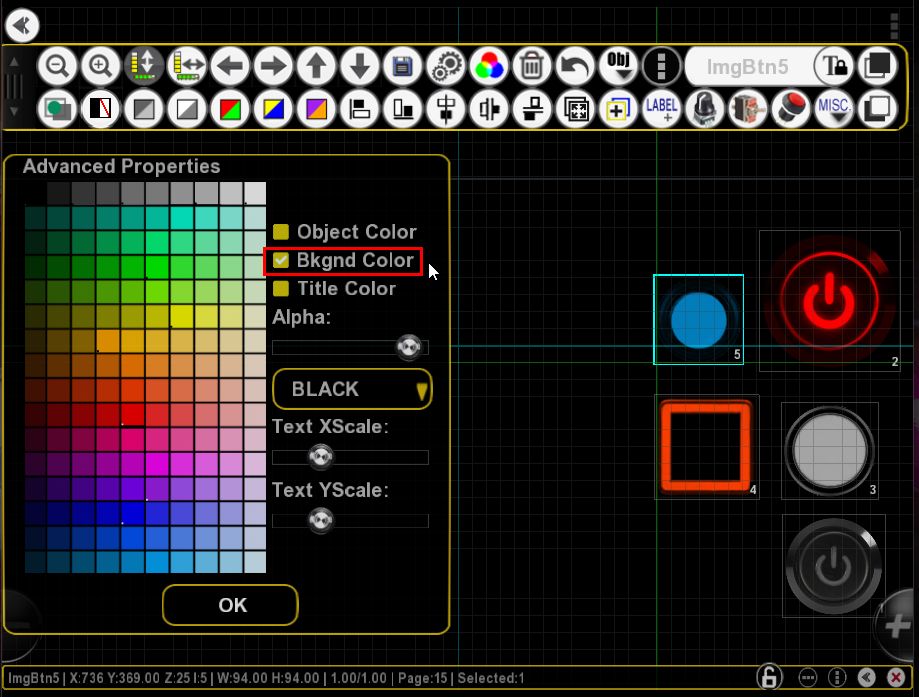Click the trash can delete icon
The height and width of the screenshot is (697, 919).
(x=532, y=66)
